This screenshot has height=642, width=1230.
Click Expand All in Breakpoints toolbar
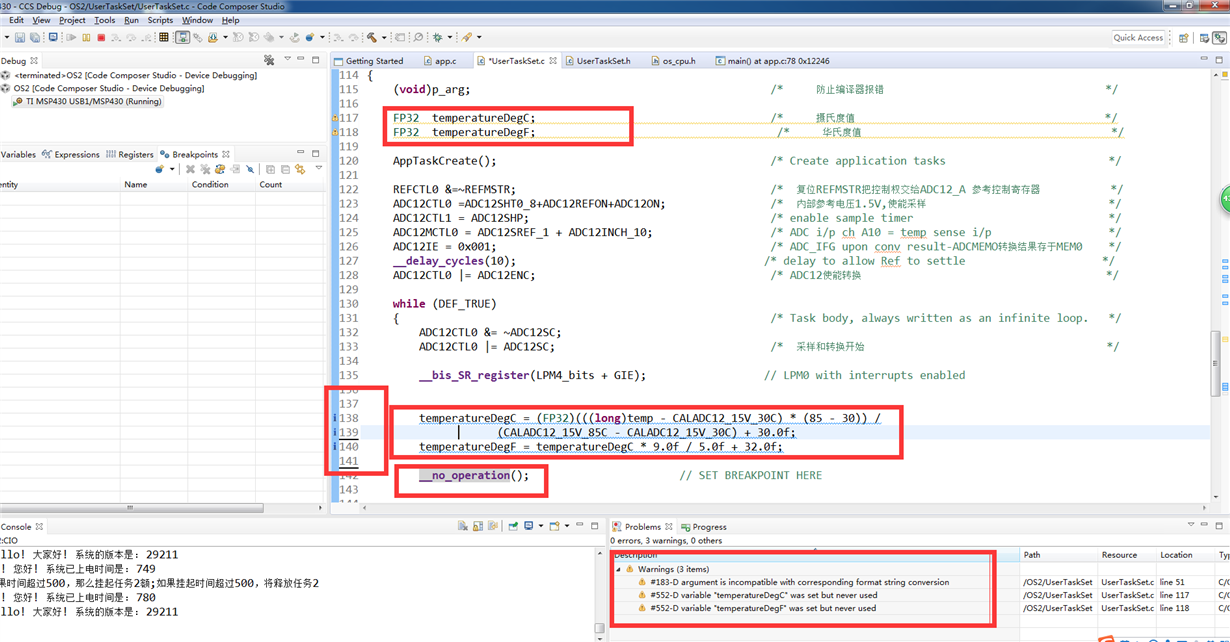pyautogui.click(x=270, y=169)
